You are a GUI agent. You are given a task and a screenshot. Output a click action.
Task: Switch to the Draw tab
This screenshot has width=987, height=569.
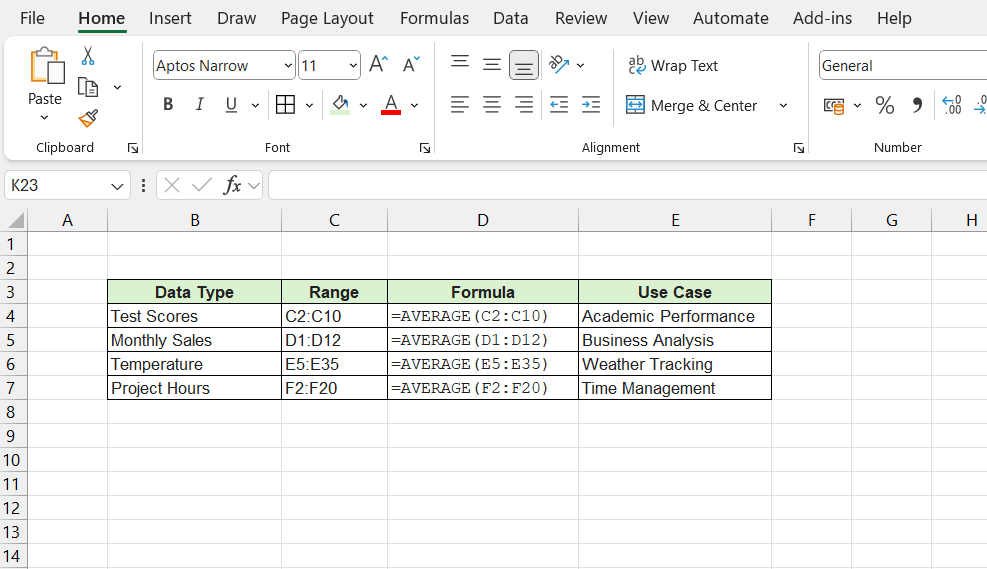click(236, 18)
